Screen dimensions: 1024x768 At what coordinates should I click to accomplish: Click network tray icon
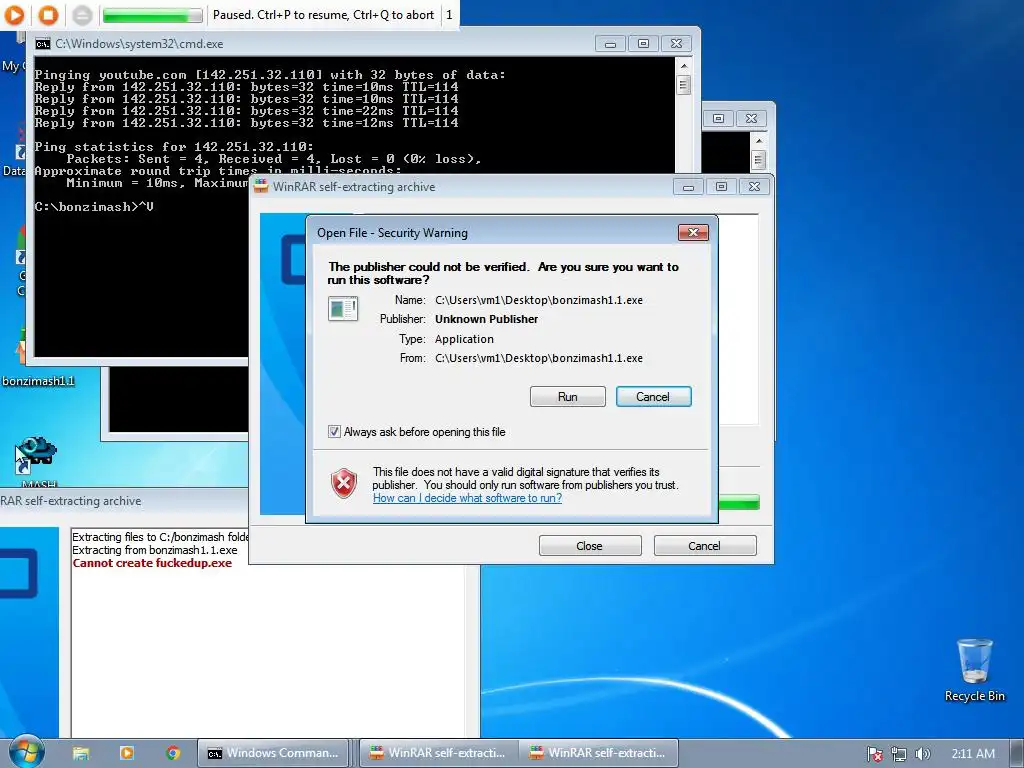pyautogui.click(x=899, y=754)
